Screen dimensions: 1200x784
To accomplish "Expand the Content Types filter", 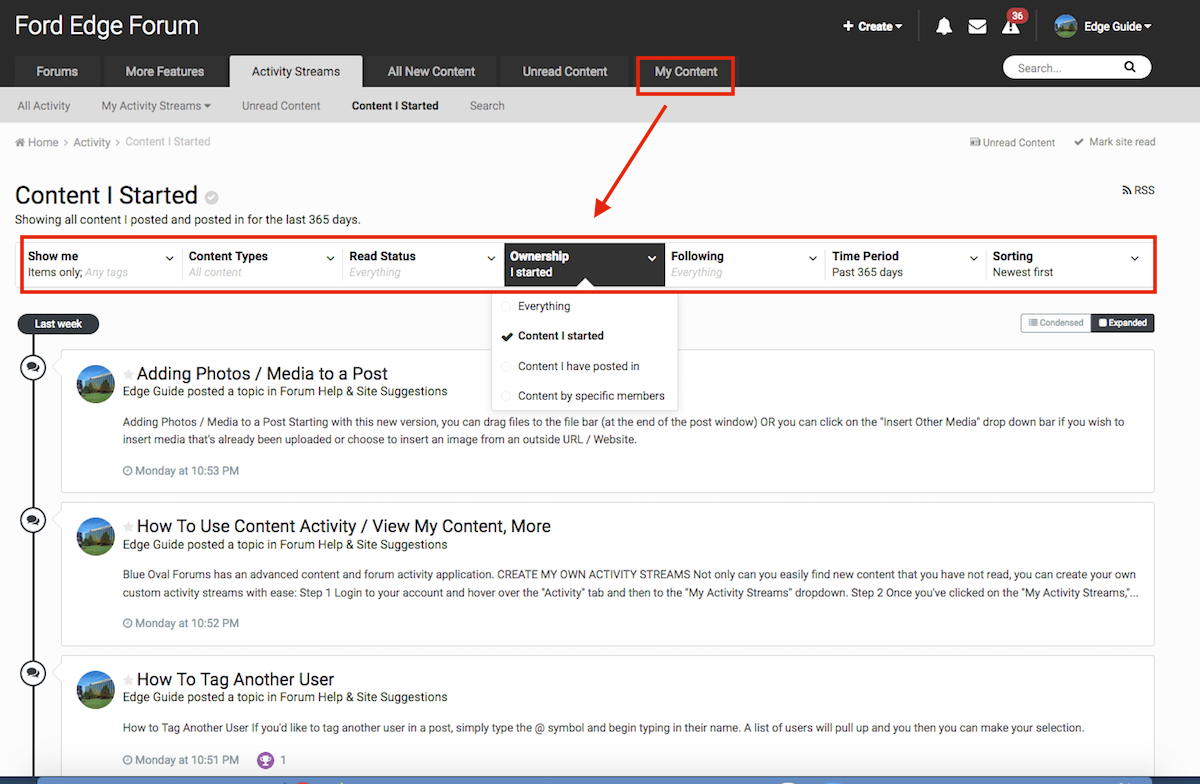I will tap(262, 264).
